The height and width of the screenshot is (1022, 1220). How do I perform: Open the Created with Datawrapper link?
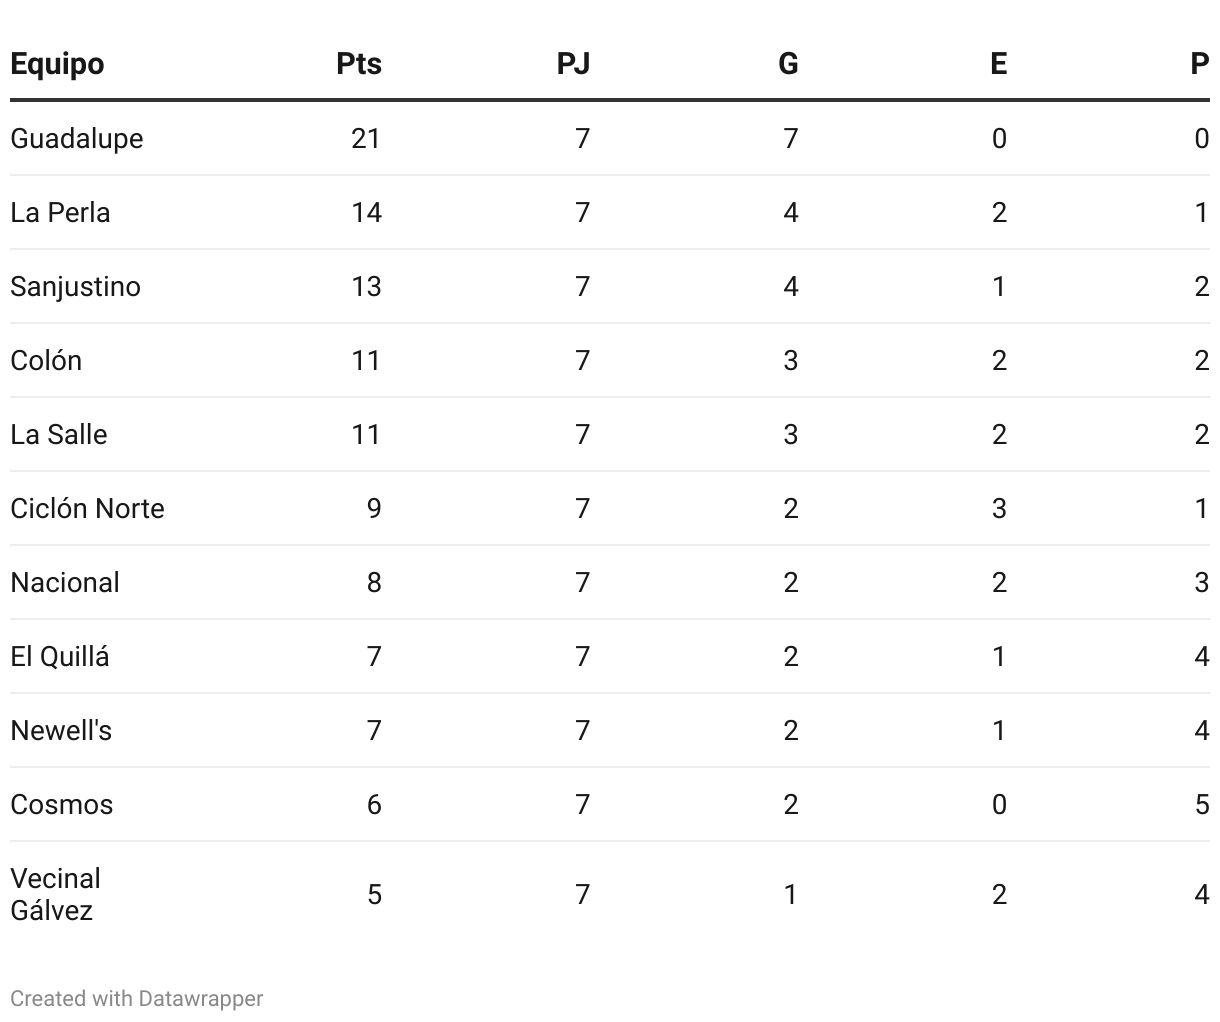click(137, 998)
